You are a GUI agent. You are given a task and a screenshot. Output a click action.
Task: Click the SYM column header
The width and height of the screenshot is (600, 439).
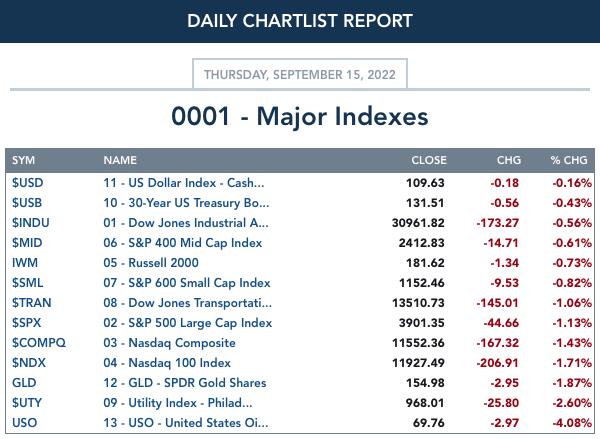tap(23, 160)
